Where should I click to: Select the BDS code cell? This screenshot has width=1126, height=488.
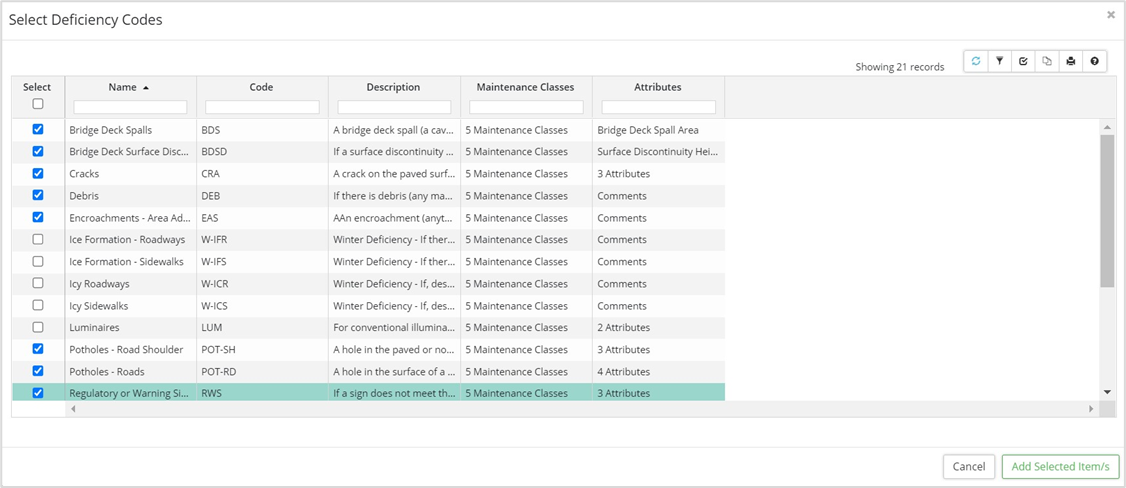tap(263, 131)
